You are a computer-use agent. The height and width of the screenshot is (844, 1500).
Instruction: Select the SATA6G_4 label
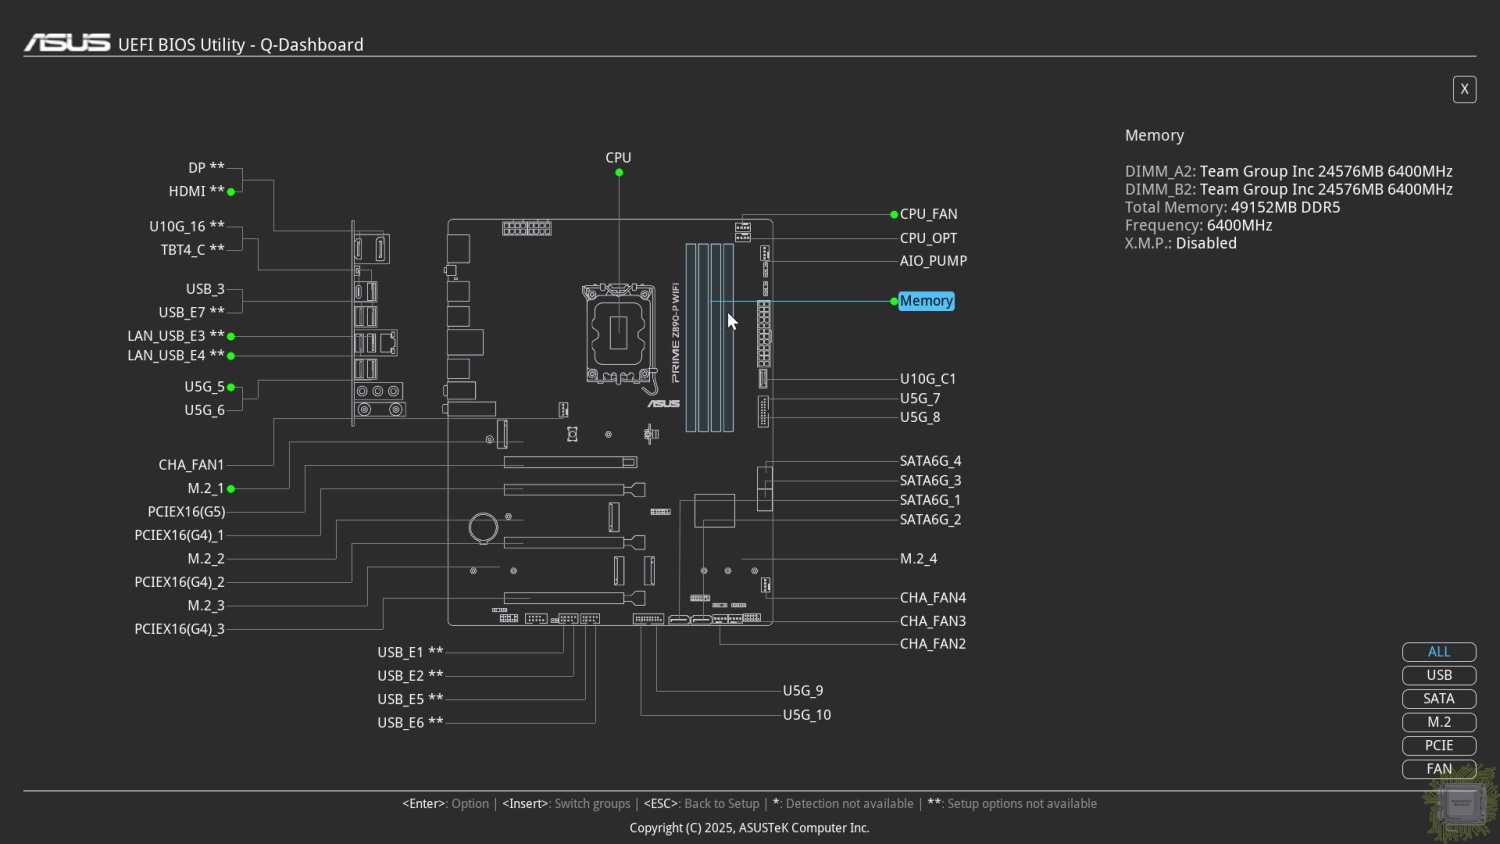click(x=930, y=461)
